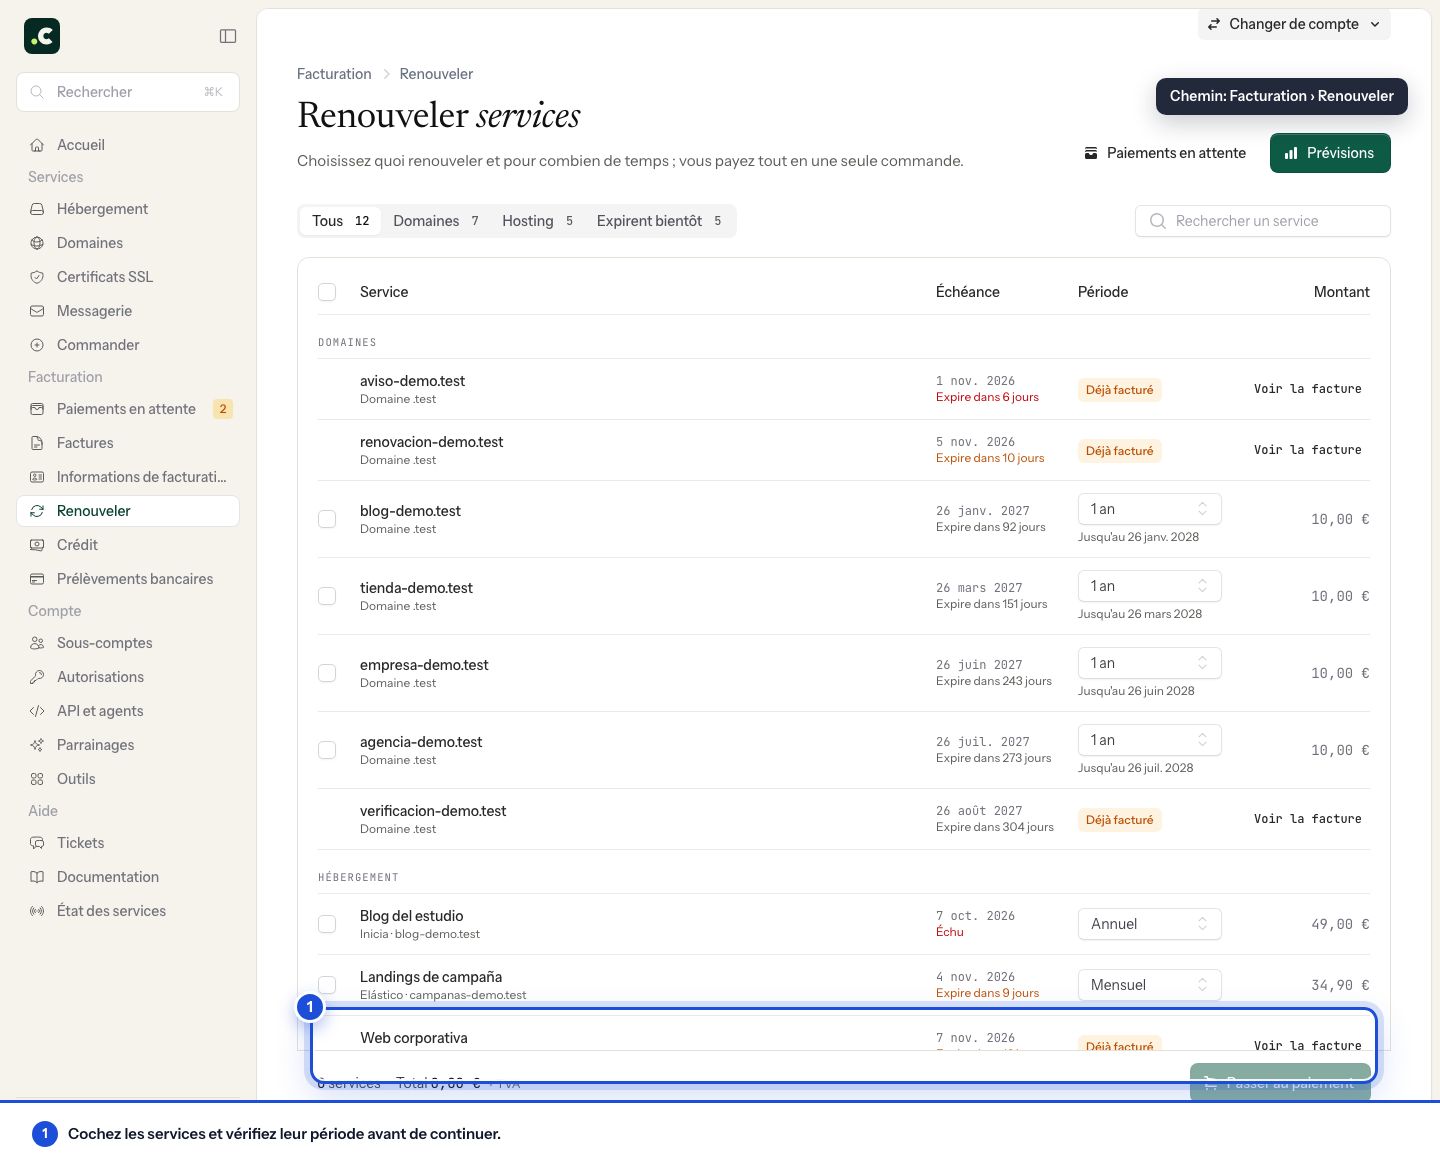Image resolution: width=1440 pixels, height=1164 pixels.
Task: Click the Autorisations key icon
Action: (x=37, y=677)
